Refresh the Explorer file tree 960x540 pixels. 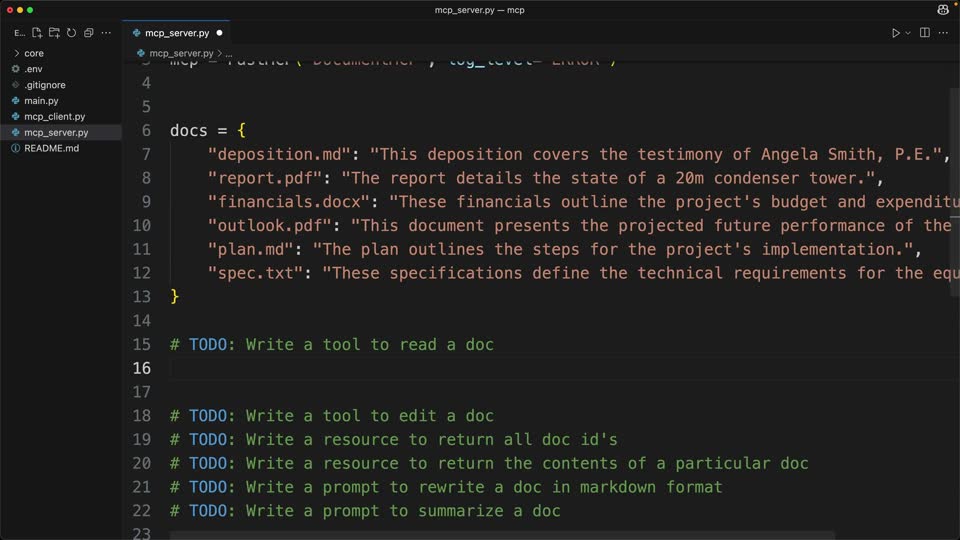coord(72,32)
